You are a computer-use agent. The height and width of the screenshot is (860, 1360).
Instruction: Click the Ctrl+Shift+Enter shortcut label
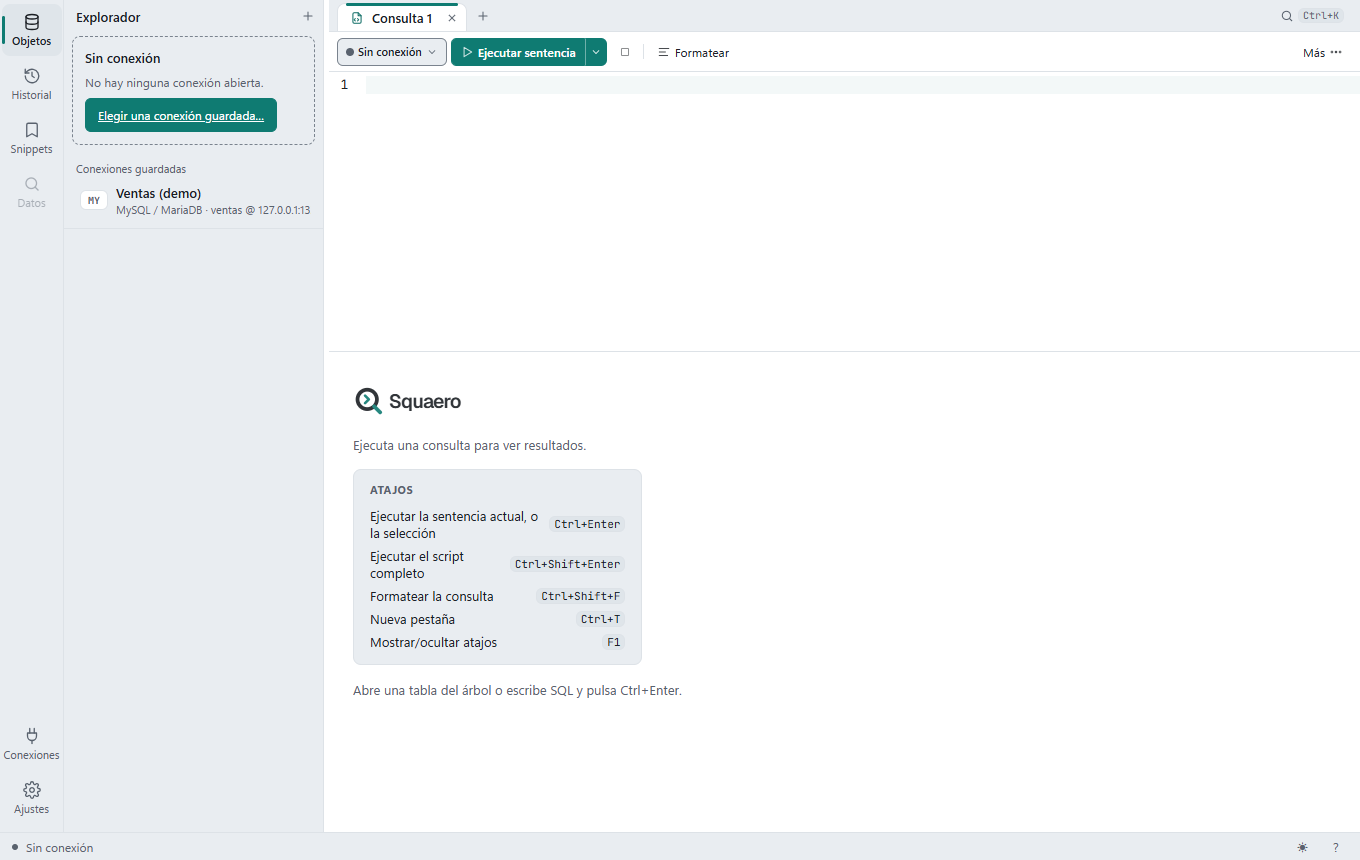pos(567,564)
